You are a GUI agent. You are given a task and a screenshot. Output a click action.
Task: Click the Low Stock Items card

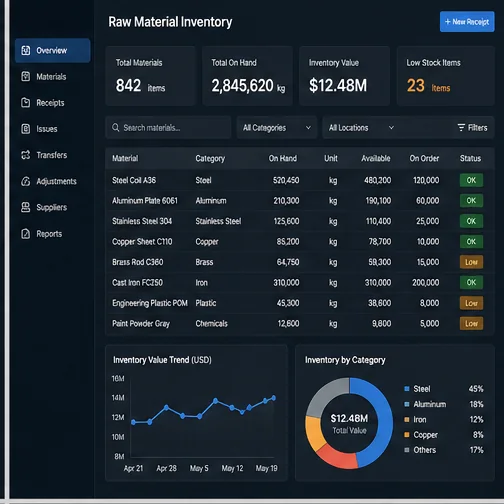click(x=446, y=76)
